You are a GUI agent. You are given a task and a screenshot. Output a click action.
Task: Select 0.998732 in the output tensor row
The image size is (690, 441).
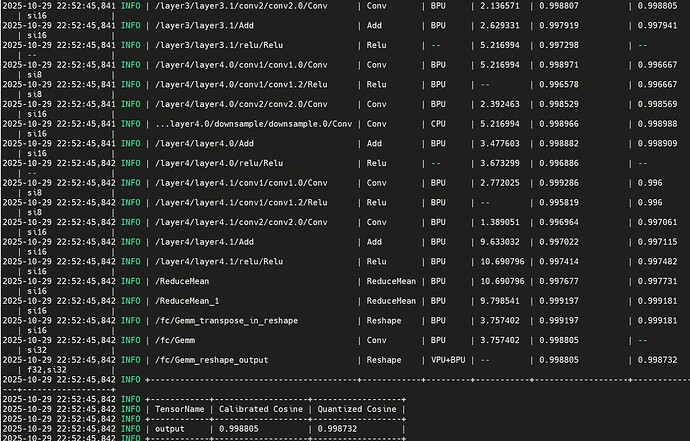pyautogui.click(x=338, y=429)
